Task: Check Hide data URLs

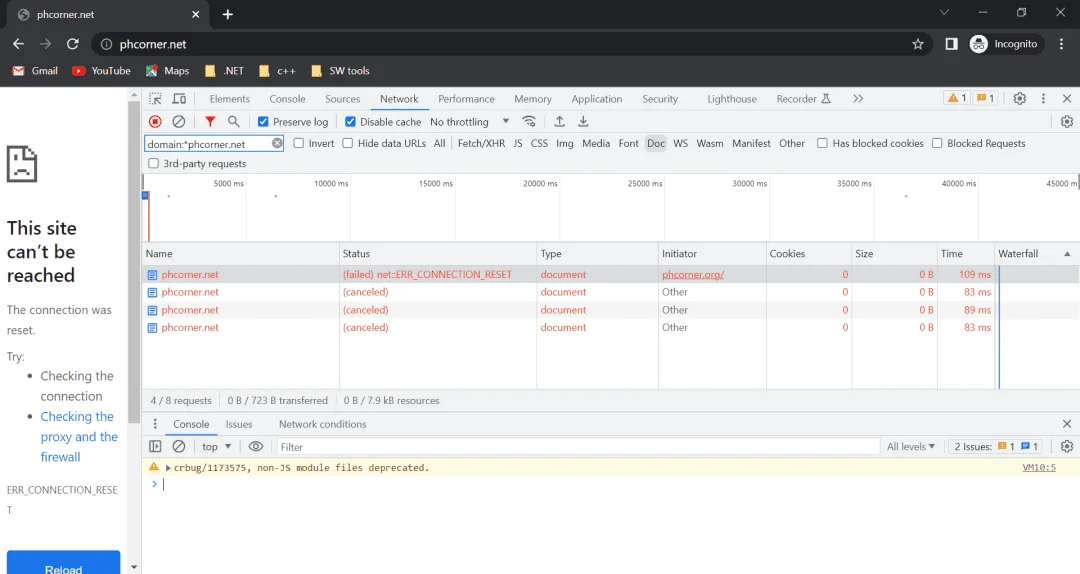Action: [x=348, y=143]
